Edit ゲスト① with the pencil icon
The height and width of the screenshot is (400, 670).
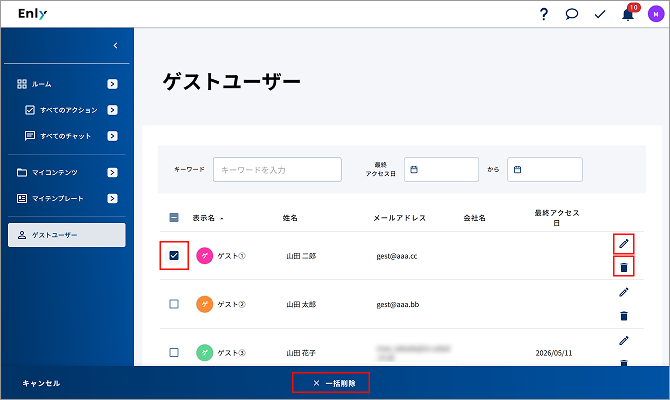click(x=624, y=244)
